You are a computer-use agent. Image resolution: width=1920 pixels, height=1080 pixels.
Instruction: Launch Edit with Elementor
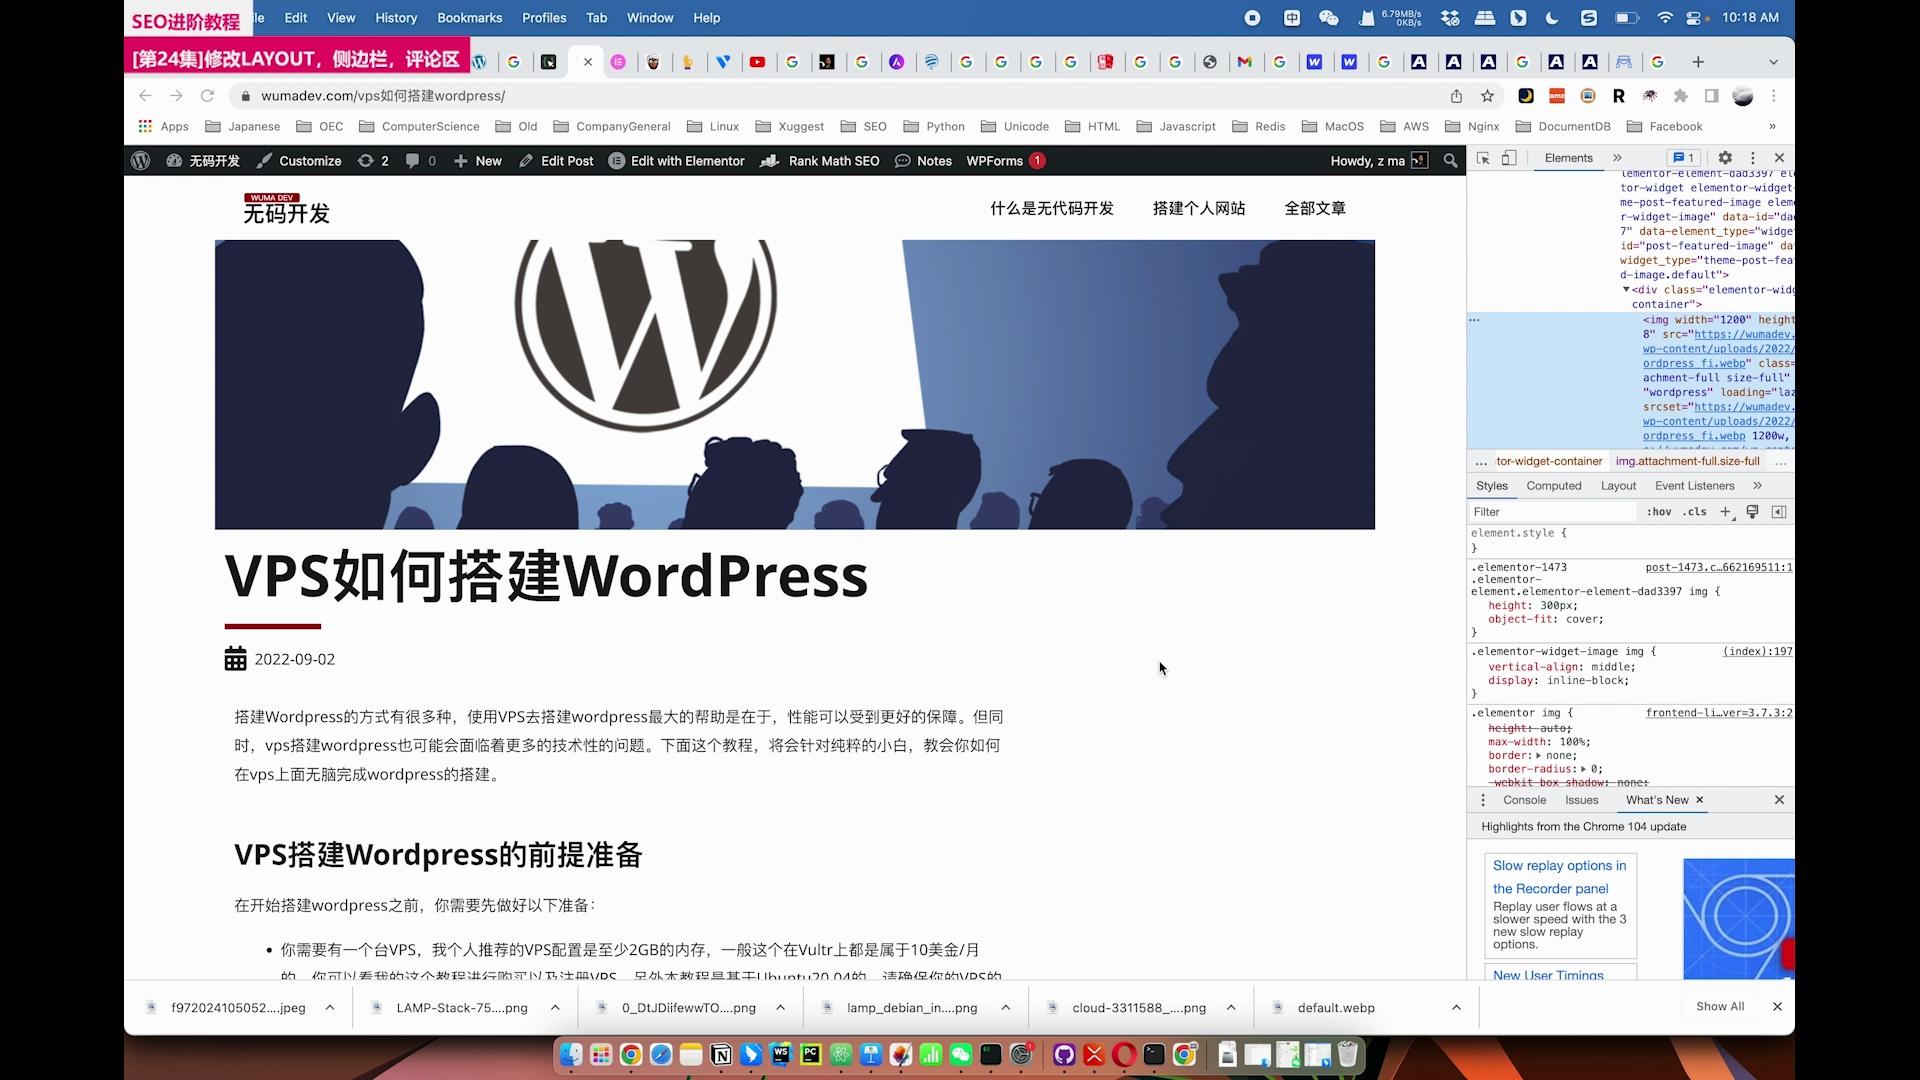677,160
